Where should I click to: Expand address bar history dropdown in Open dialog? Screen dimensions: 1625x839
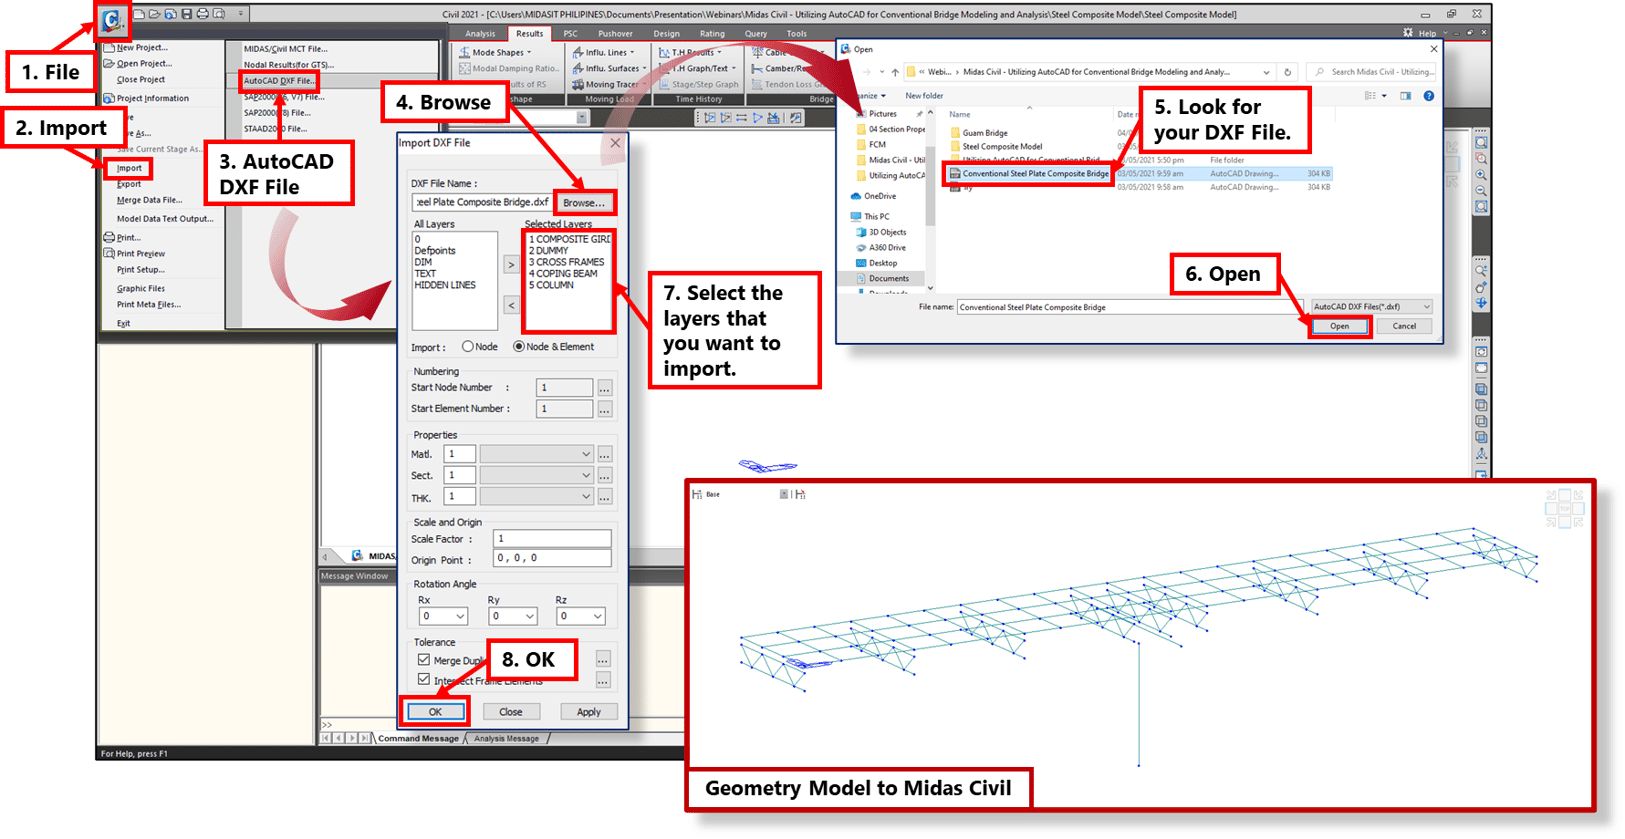tap(1266, 72)
